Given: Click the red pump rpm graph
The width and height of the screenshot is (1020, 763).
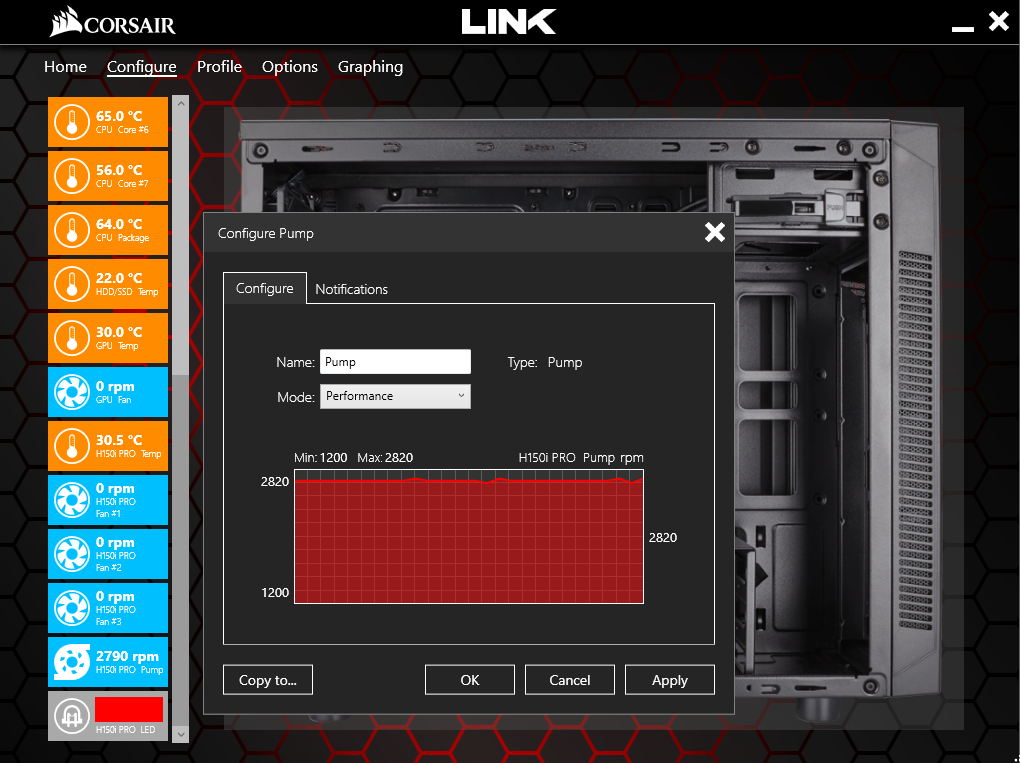Looking at the screenshot, I should (469, 537).
